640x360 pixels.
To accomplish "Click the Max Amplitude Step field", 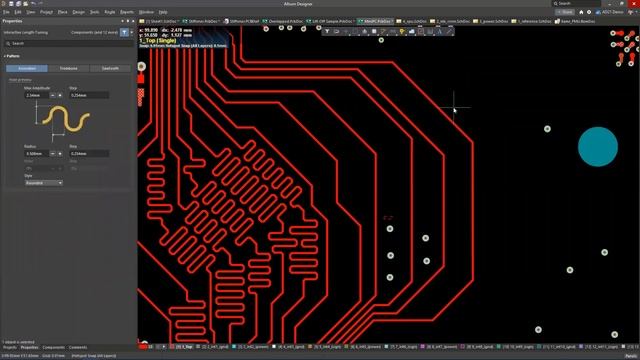I will 89,95.
